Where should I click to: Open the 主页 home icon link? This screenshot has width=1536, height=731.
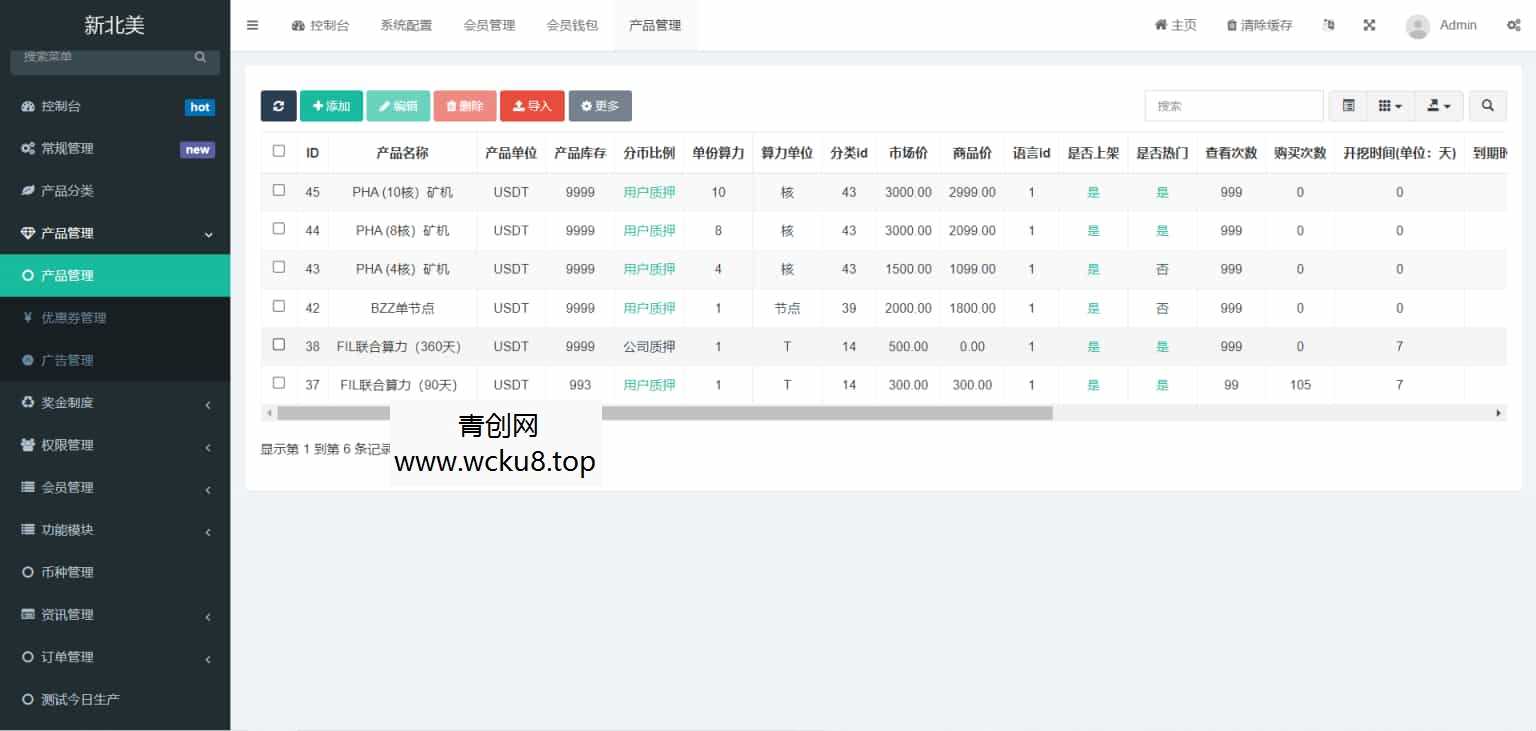pyautogui.click(x=1175, y=25)
